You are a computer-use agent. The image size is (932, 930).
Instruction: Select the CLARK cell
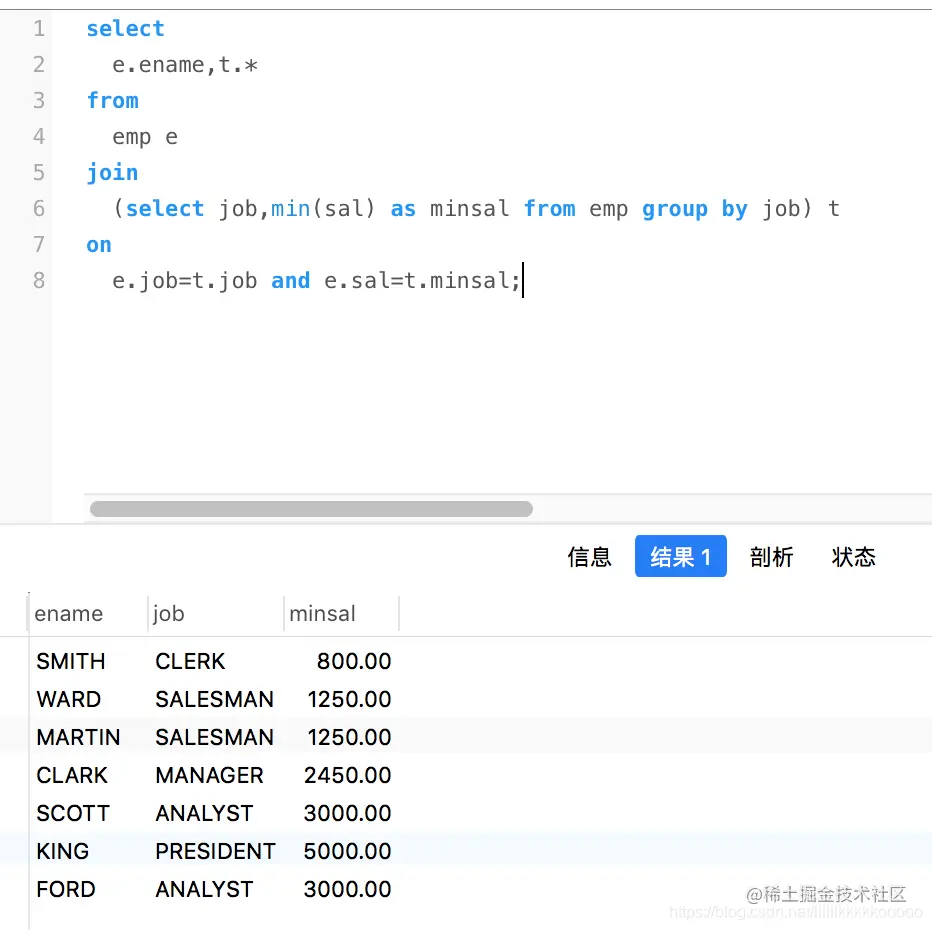point(72,775)
